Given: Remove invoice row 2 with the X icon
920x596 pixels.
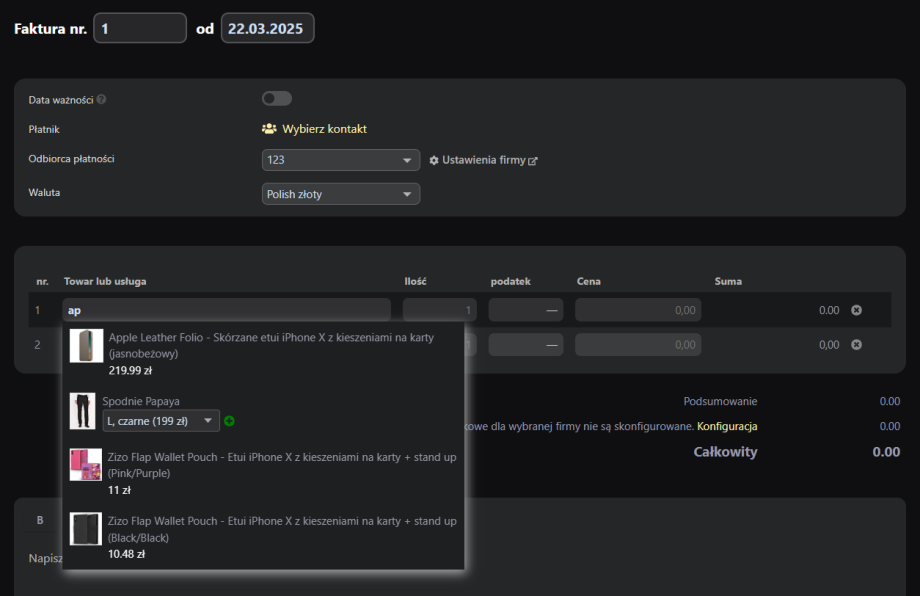Looking at the screenshot, I should click(x=856, y=345).
